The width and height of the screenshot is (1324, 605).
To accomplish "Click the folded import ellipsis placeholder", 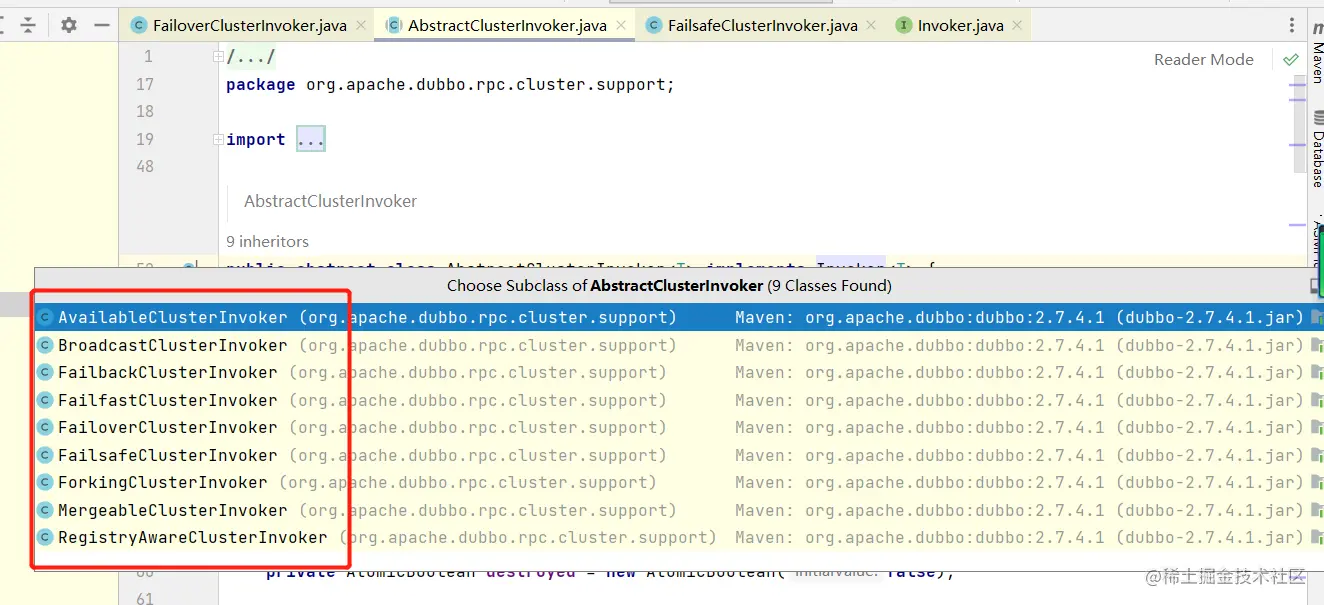I will [x=311, y=140].
